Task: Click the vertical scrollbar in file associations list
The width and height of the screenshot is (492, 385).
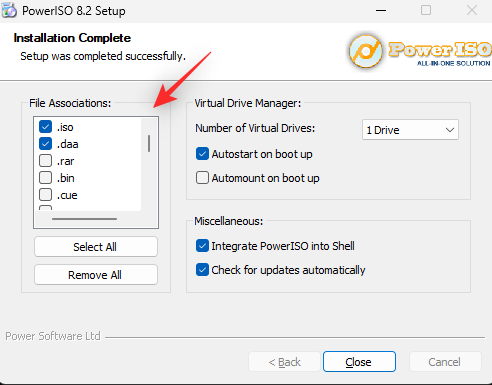Action: [149, 144]
